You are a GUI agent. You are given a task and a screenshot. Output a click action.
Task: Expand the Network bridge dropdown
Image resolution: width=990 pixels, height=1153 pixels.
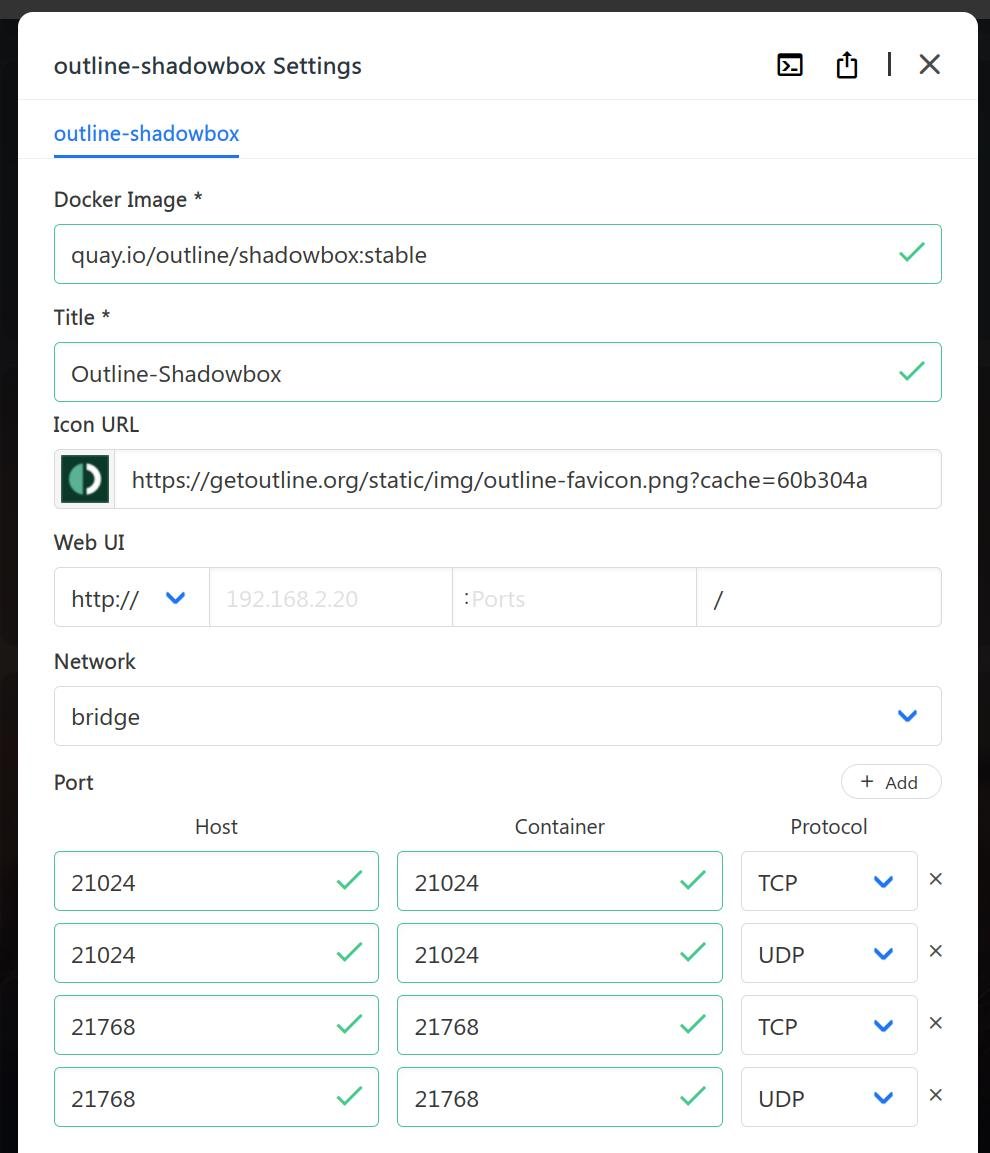pyautogui.click(x=497, y=716)
